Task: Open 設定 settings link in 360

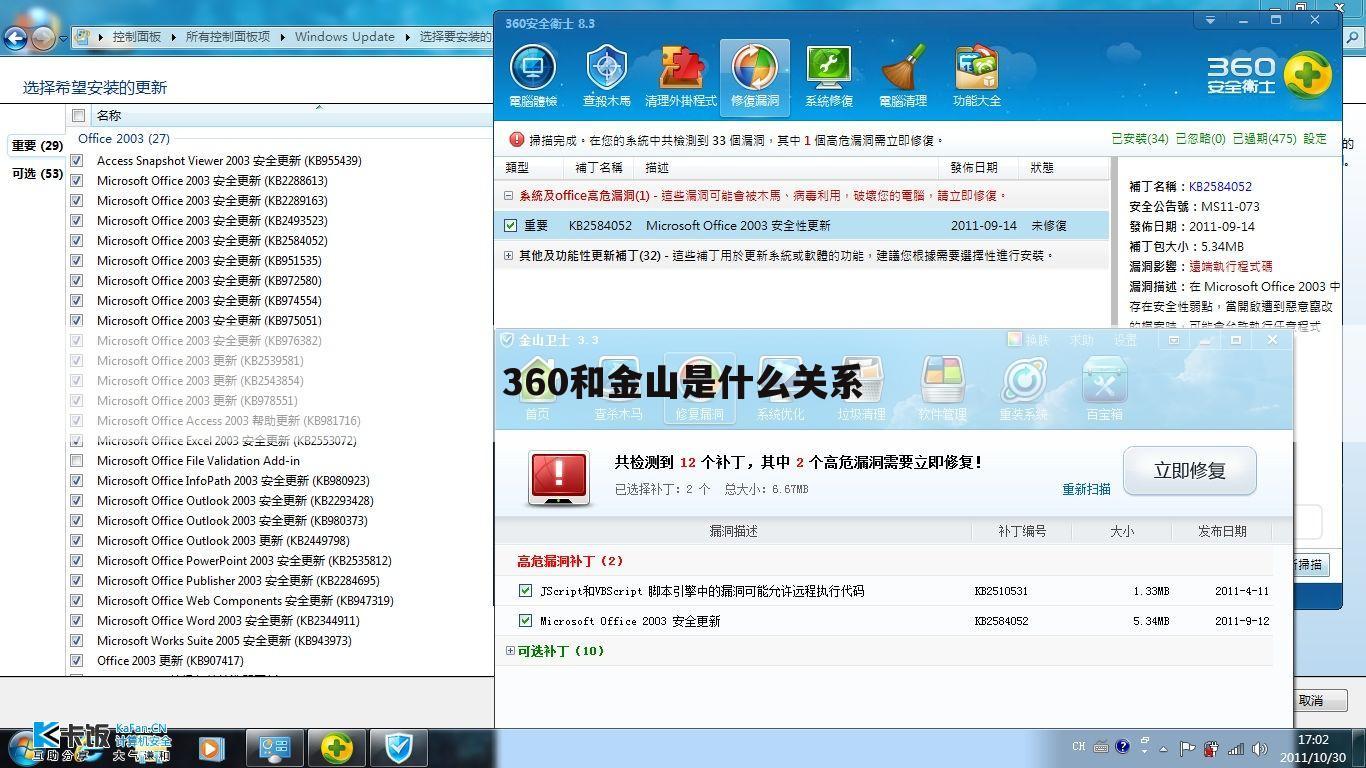Action: 1315,139
